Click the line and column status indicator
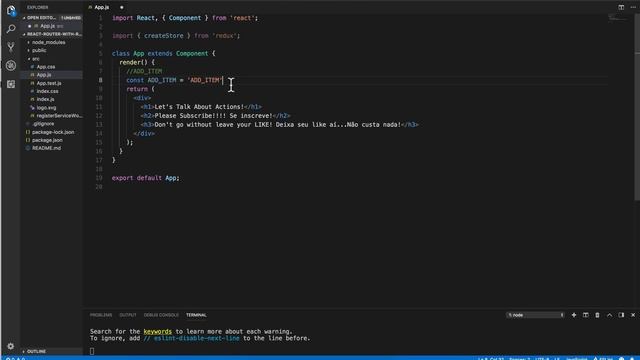Viewport: 640px width, 360px height. [491, 358]
